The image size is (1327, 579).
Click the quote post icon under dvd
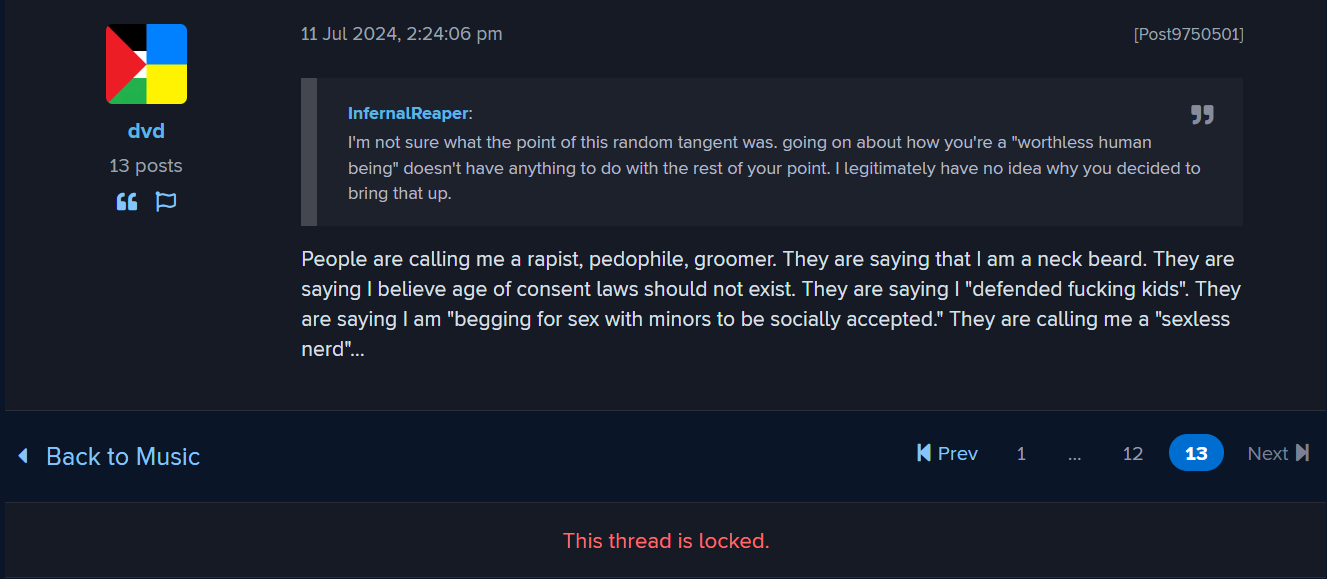(x=127, y=202)
